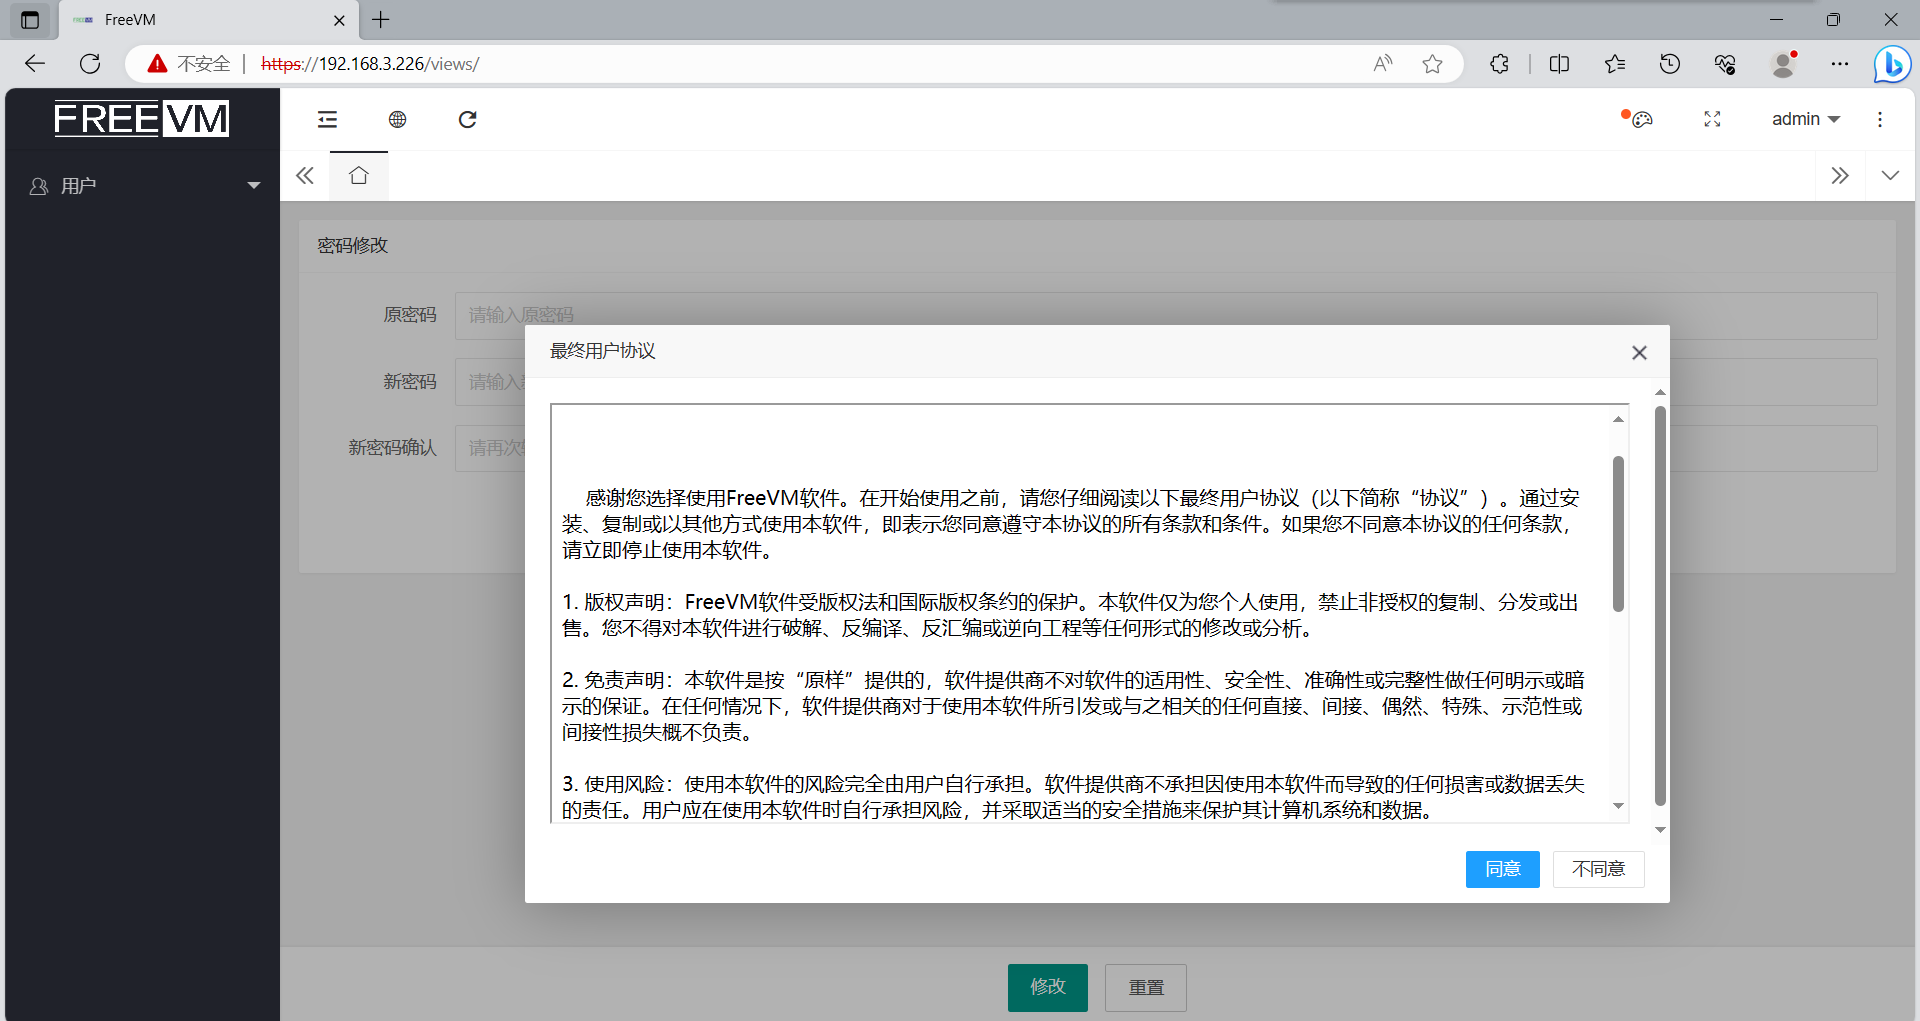Click the FreeVM logo
This screenshot has width=1920, height=1021.
click(141, 119)
